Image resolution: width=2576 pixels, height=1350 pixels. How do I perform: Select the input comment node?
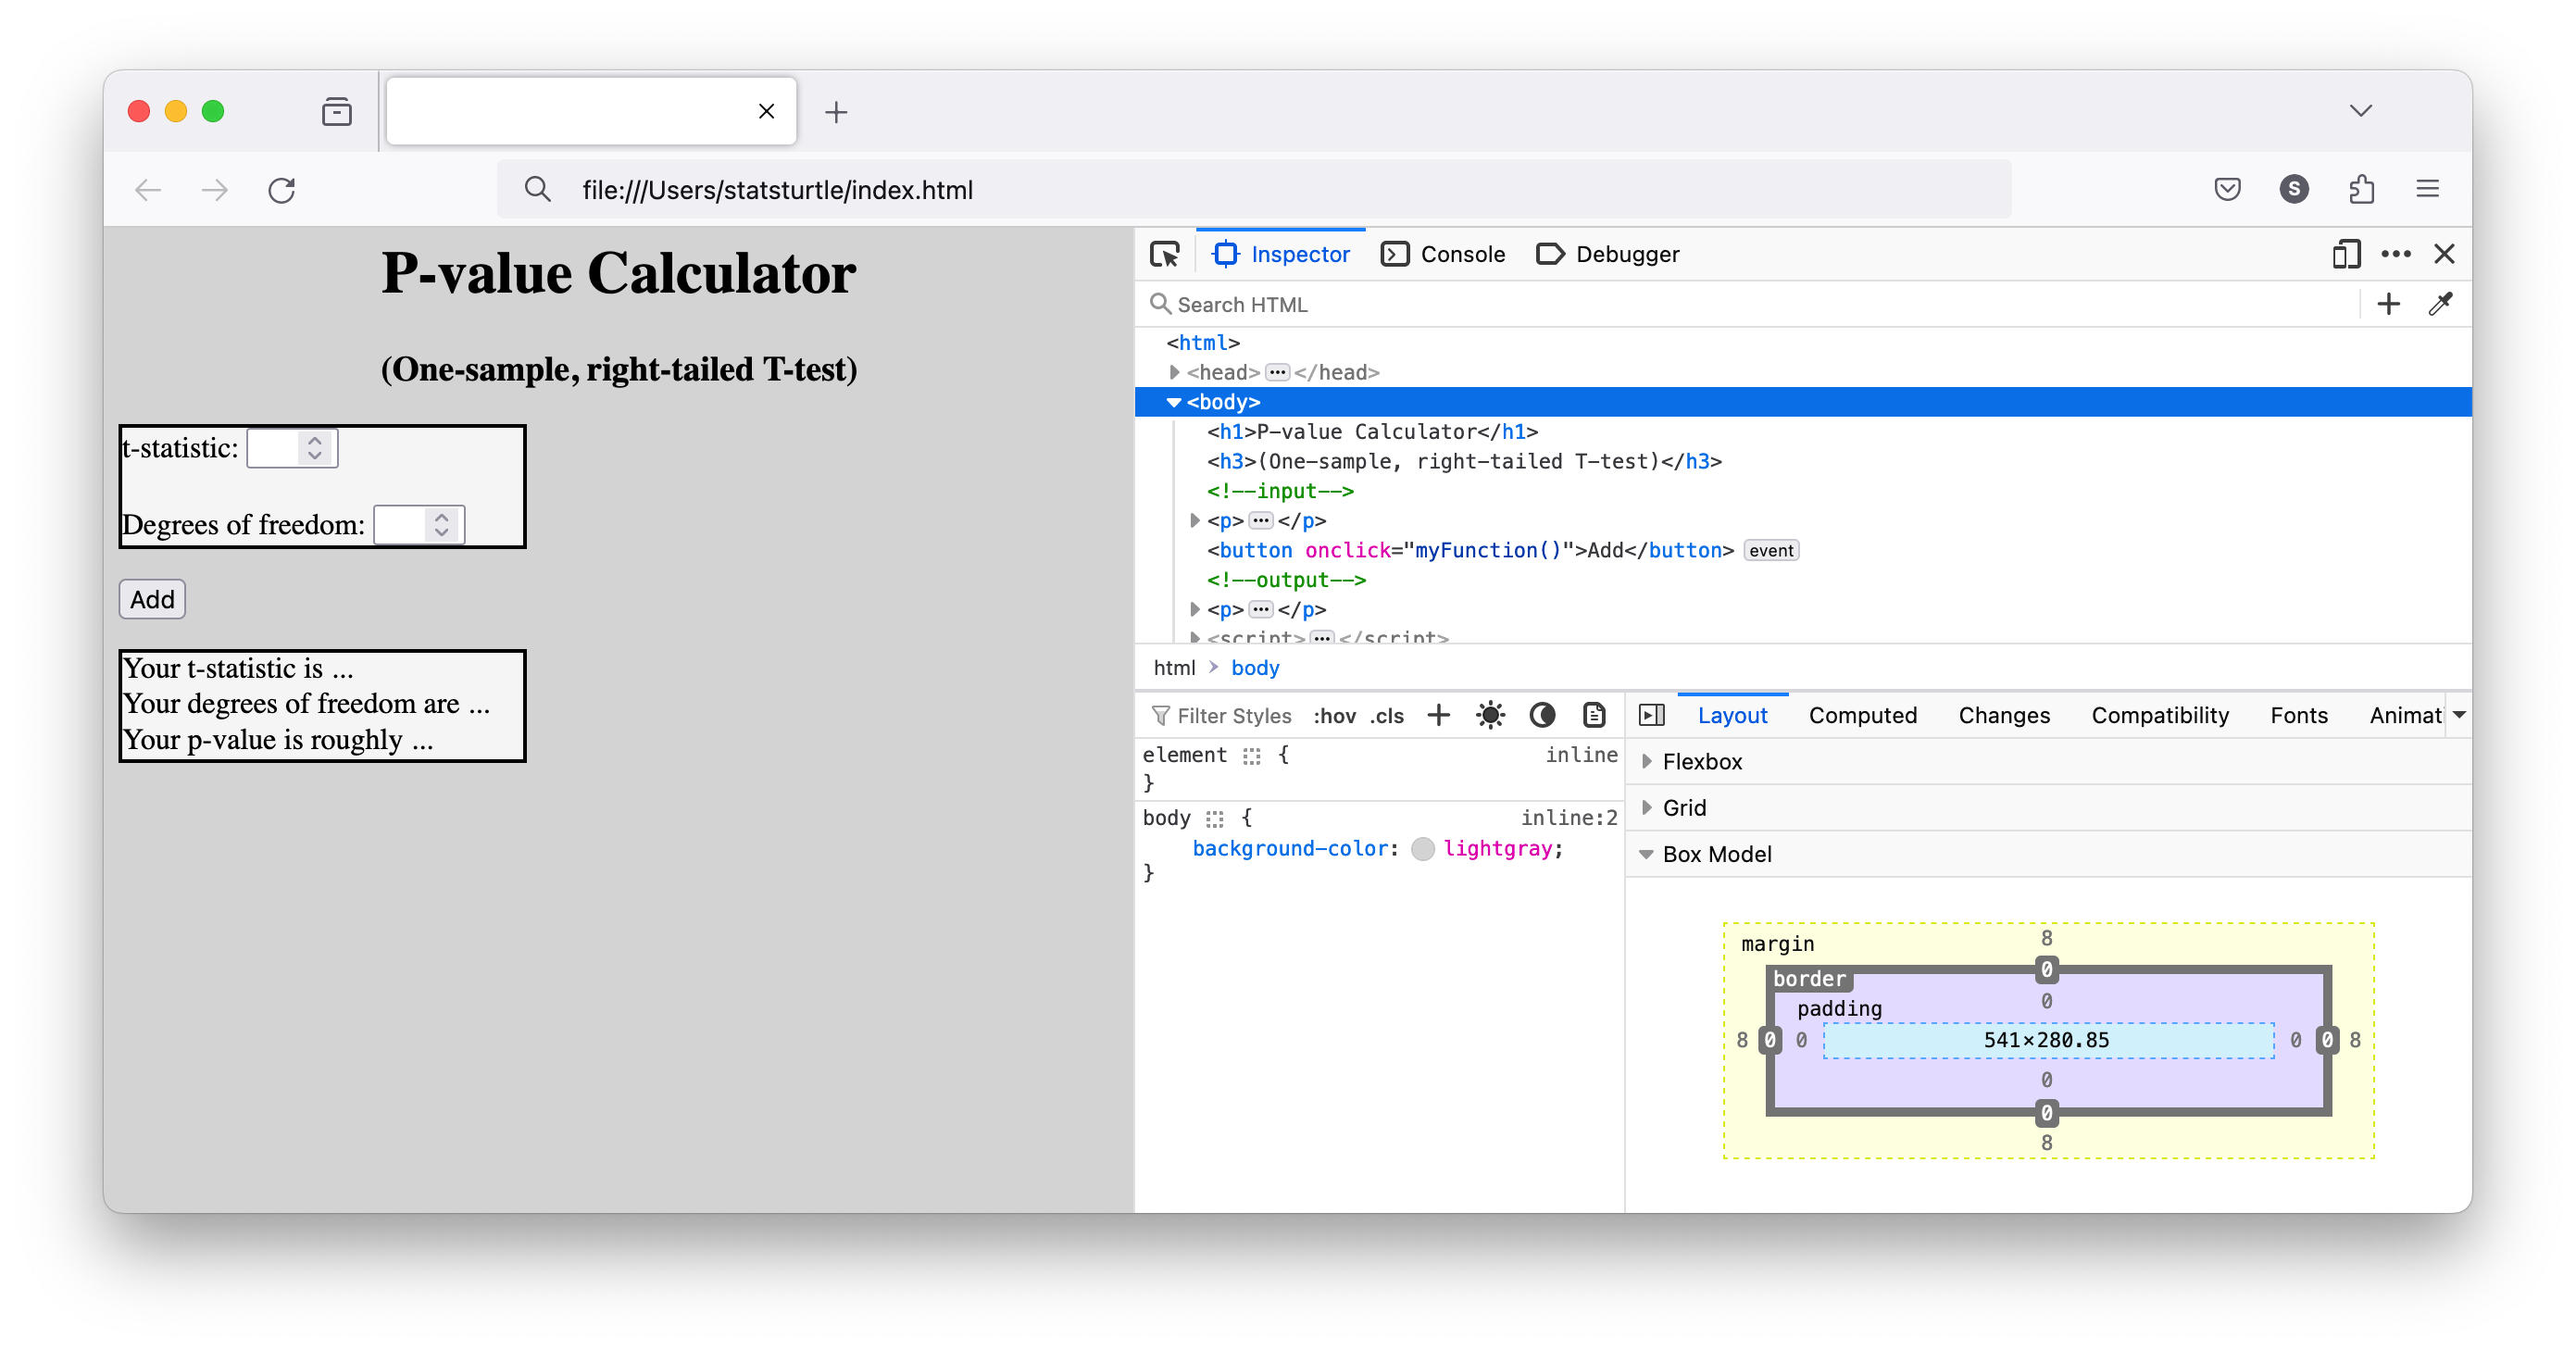click(1280, 490)
